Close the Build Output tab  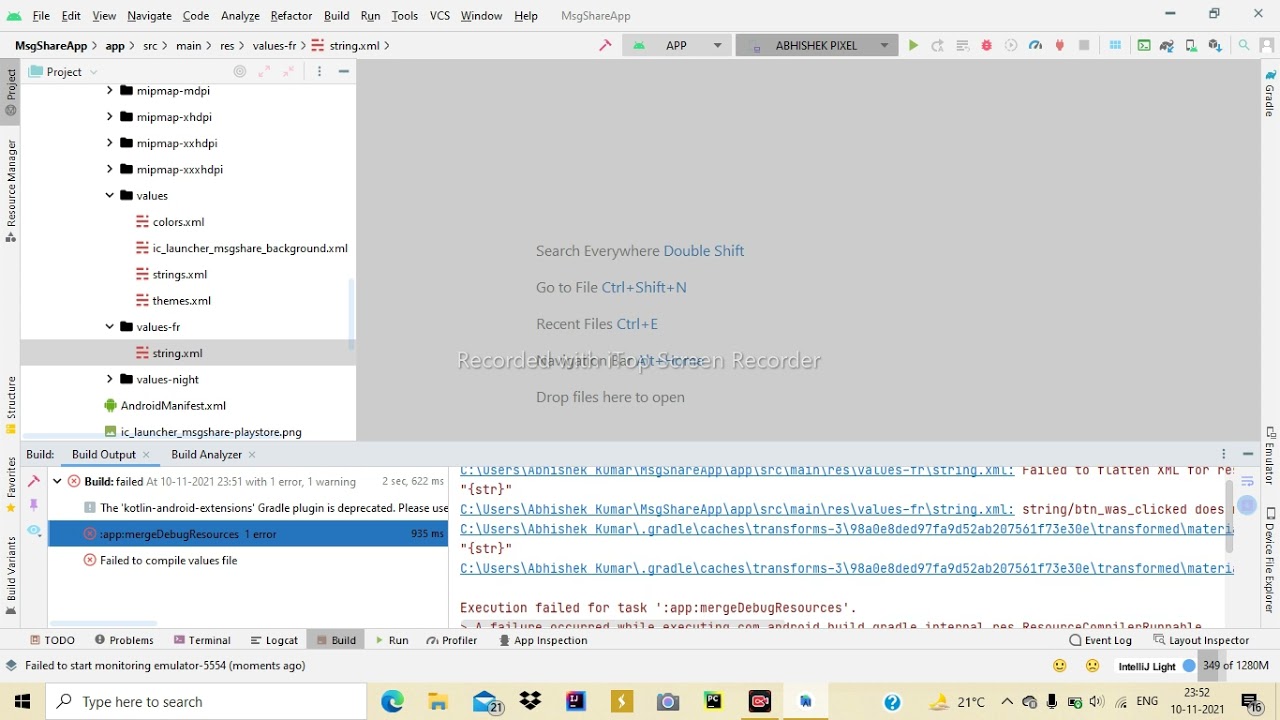click(x=146, y=454)
